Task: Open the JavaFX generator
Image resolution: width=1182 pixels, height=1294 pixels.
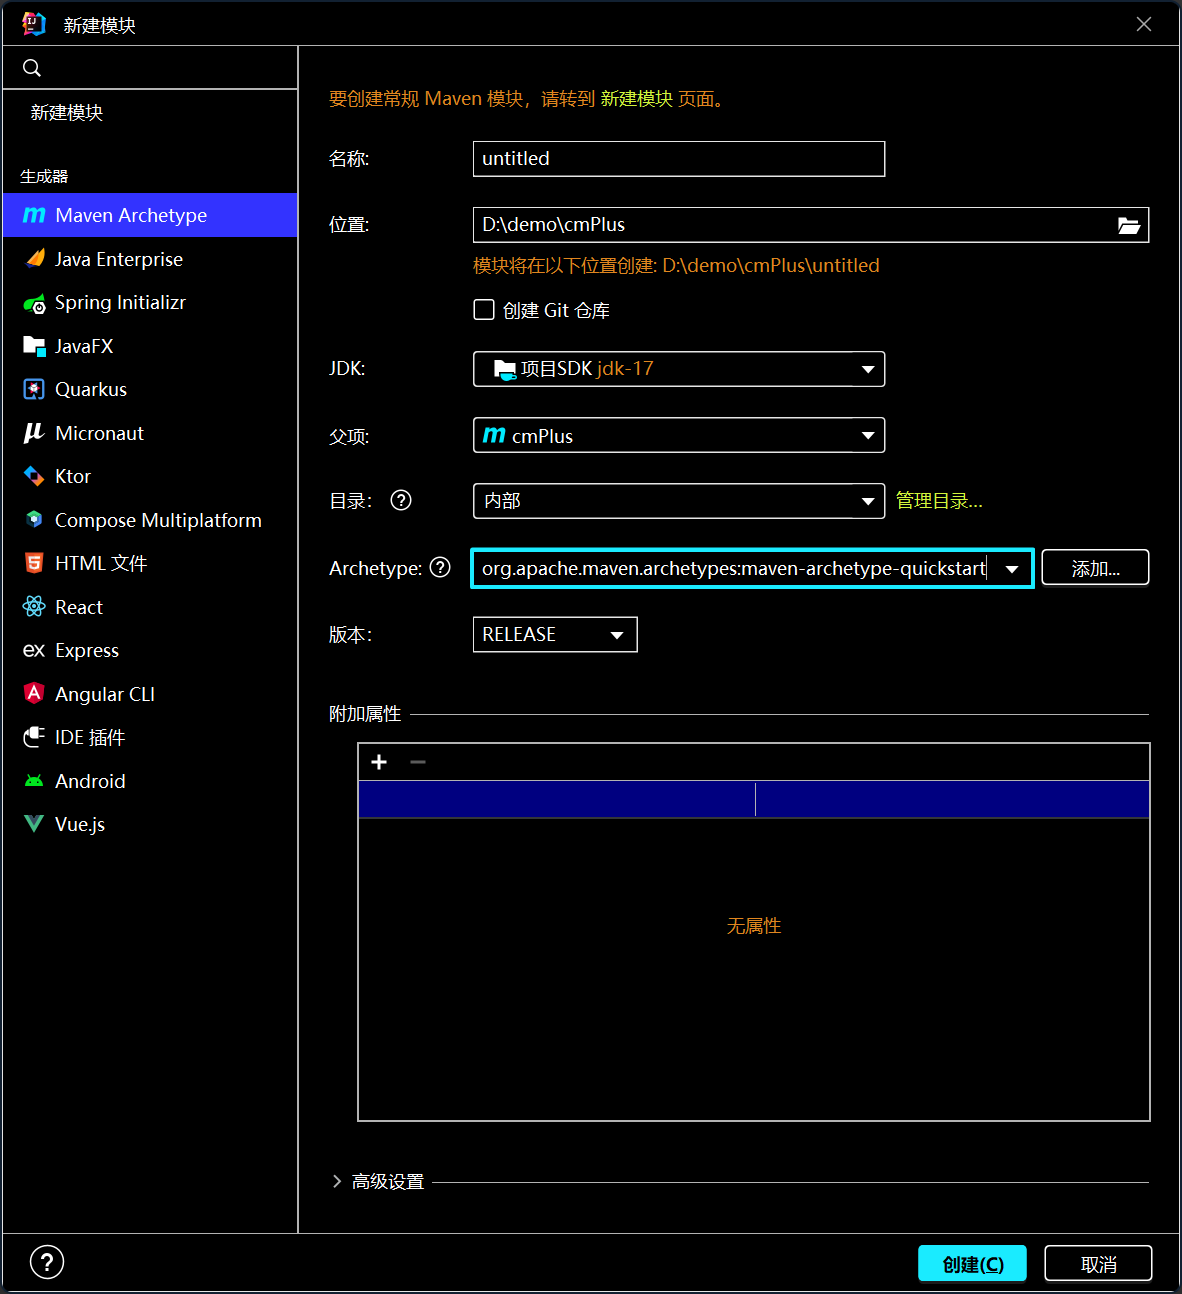Action: point(150,346)
